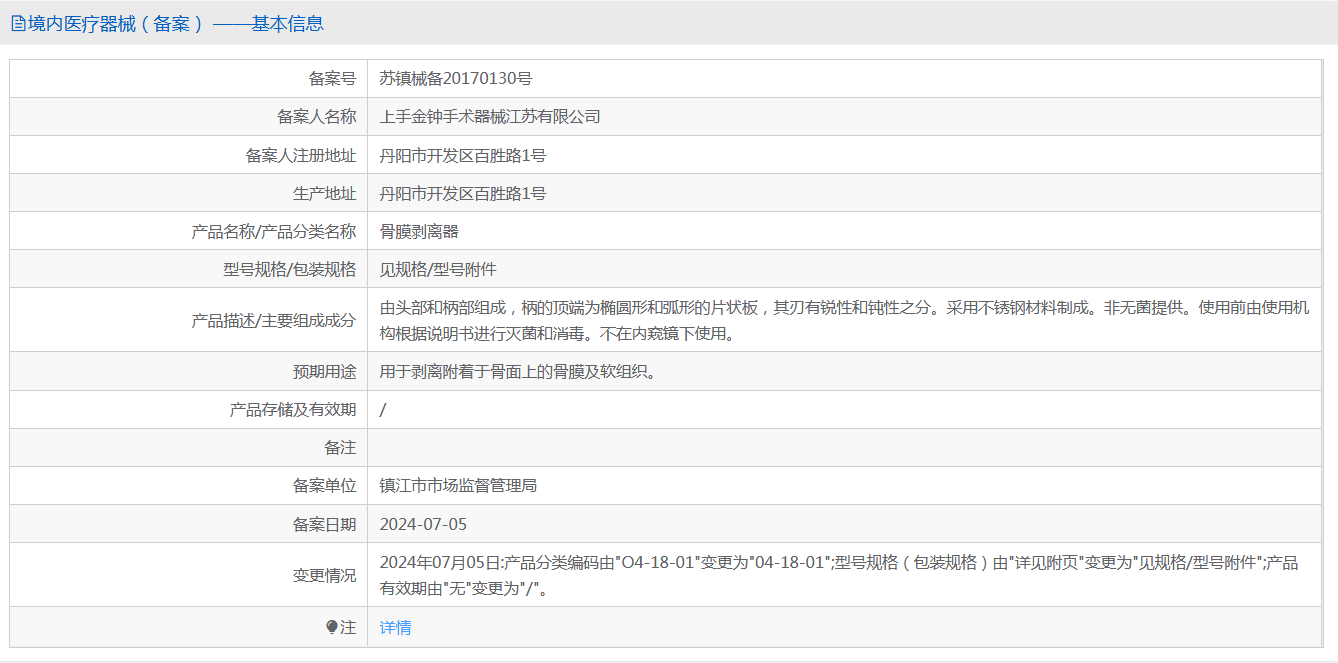Click the document icon beside the page title
This screenshot has height=663, width=1338.
coord(18,24)
